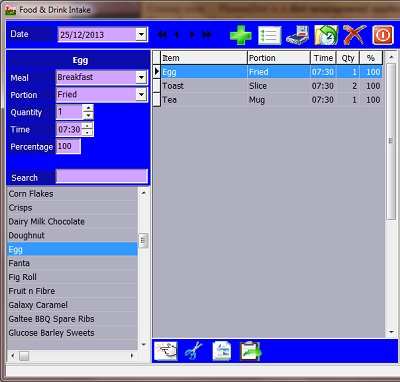
Task: Jump to the last date record
Action: coord(206,35)
